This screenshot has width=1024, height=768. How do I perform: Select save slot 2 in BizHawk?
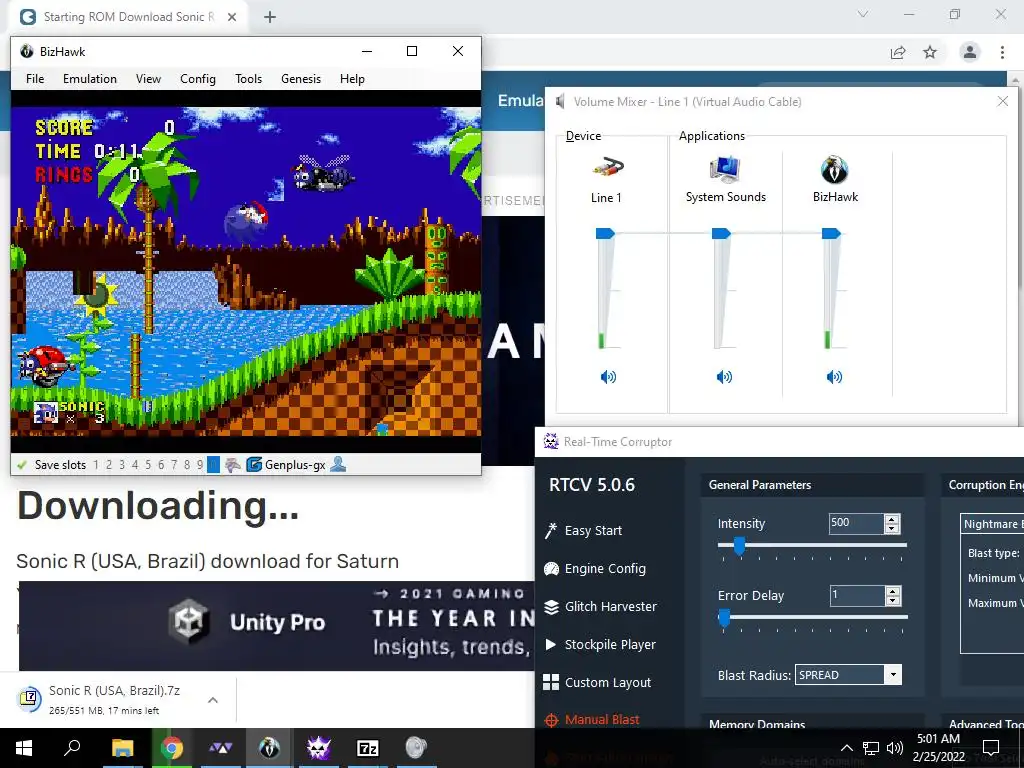point(109,465)
